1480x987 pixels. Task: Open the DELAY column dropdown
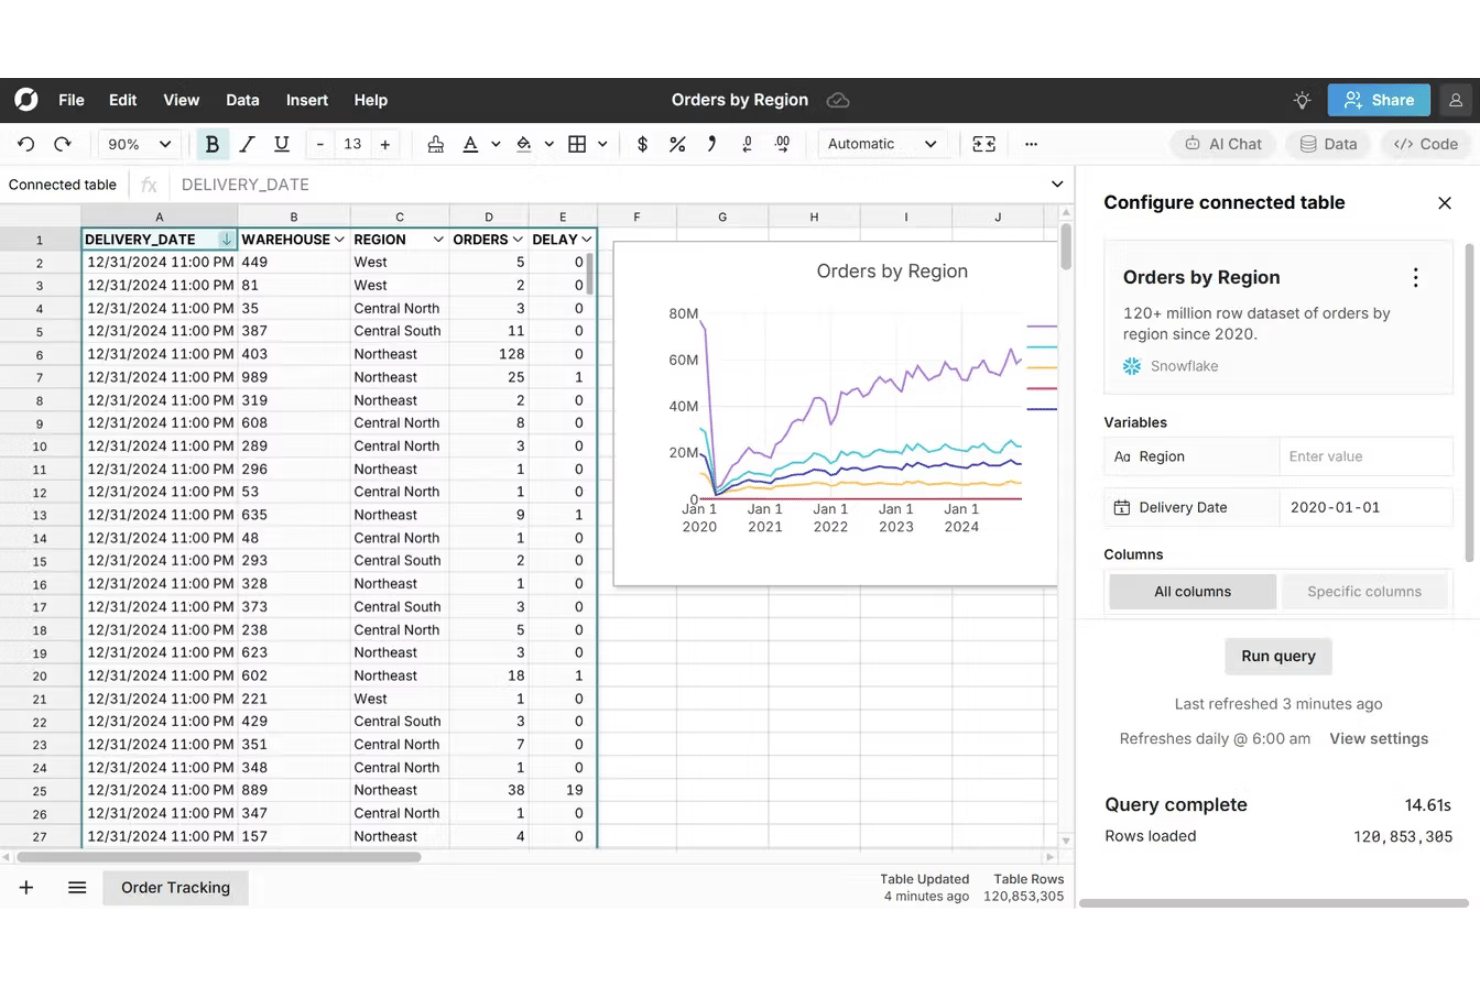tap(586, 239)
